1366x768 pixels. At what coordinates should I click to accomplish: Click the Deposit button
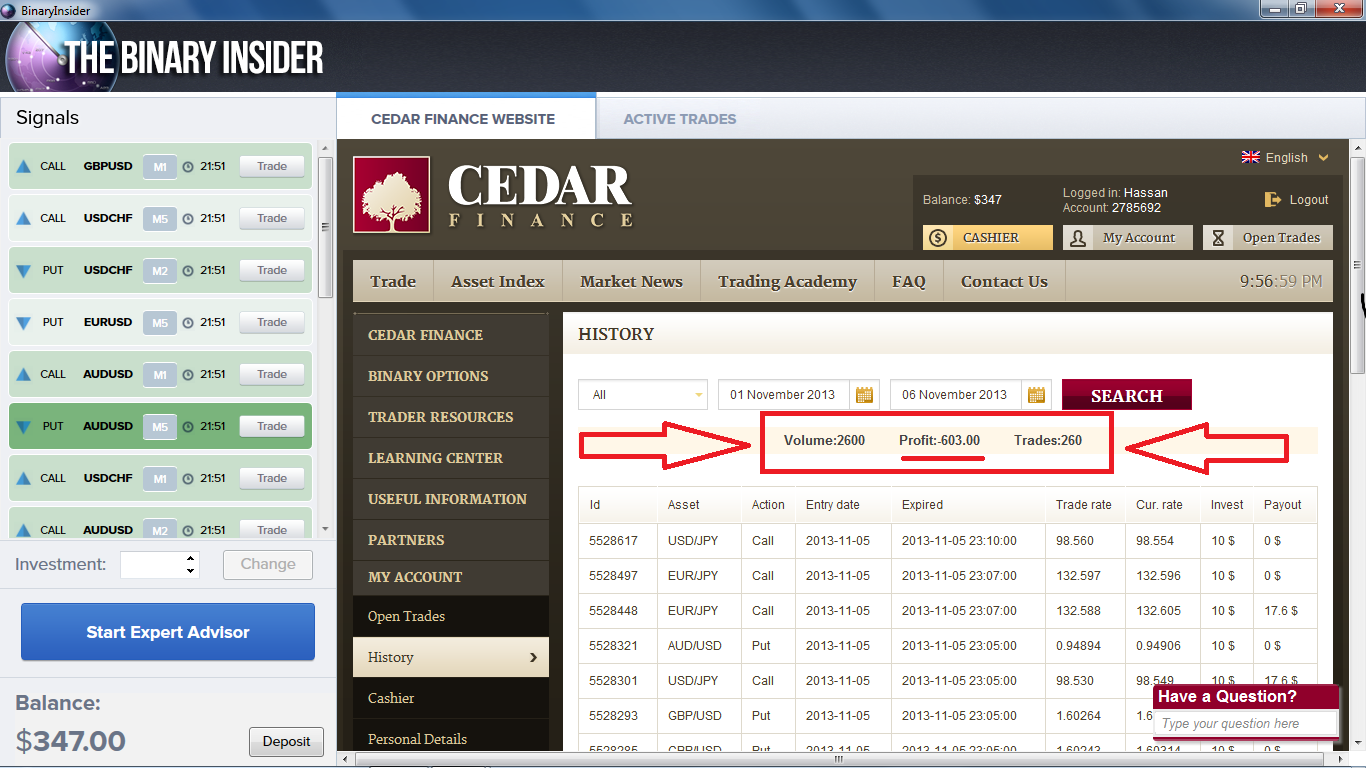tap(286, 742)
